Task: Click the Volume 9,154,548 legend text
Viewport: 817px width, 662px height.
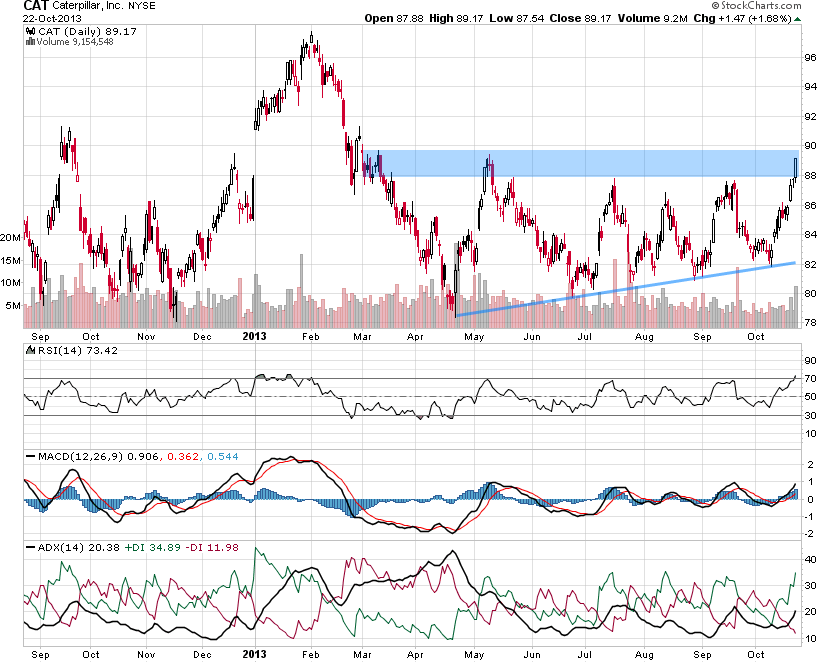Action: pyautogui.click(x=75, y=42)
